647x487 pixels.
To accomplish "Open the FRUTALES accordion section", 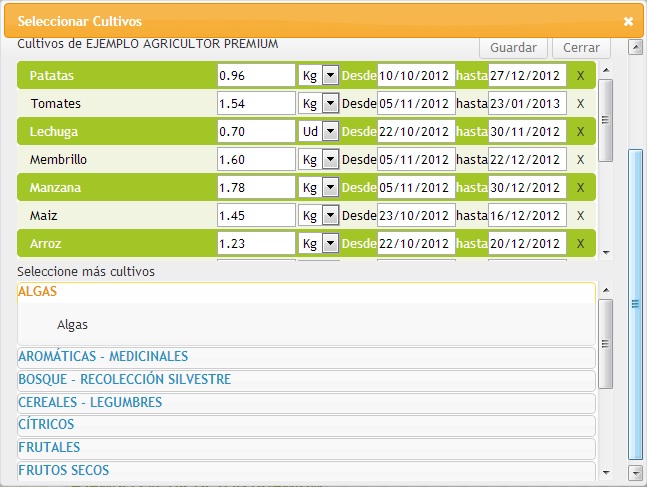I will point(49,447).
